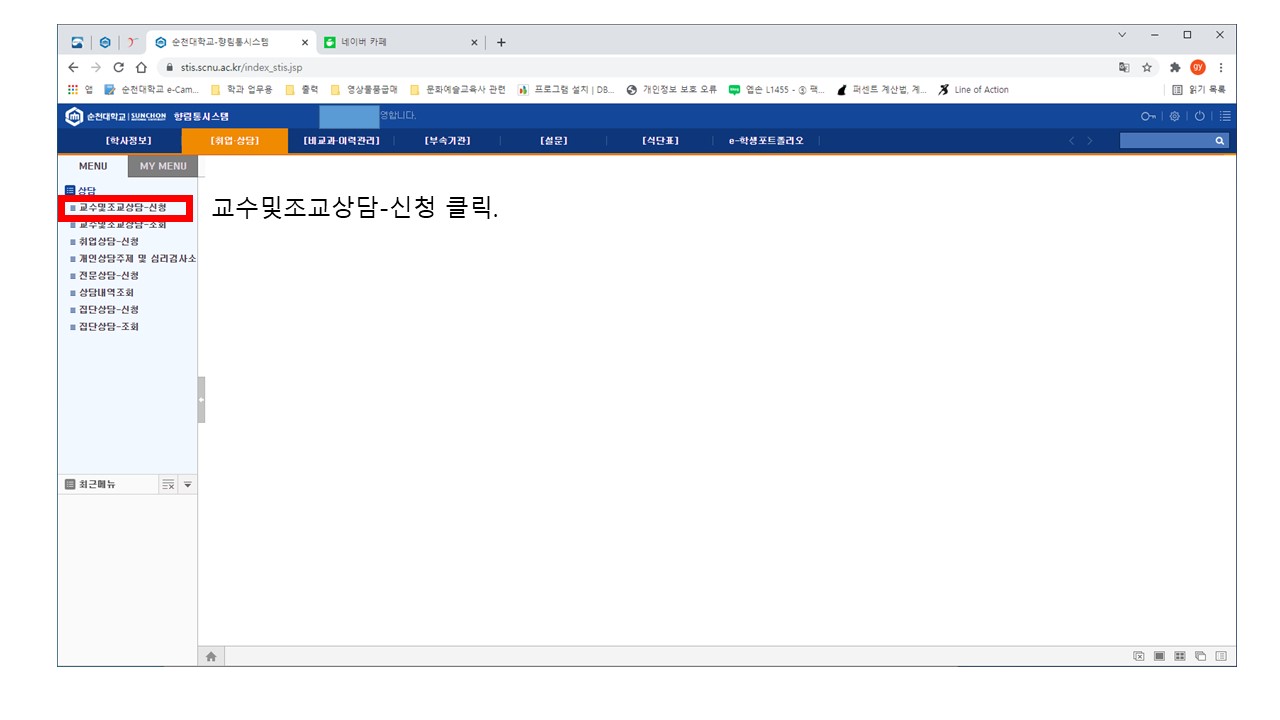Switch to the MENU tab
1280x720 pixels.
[93, 166]
